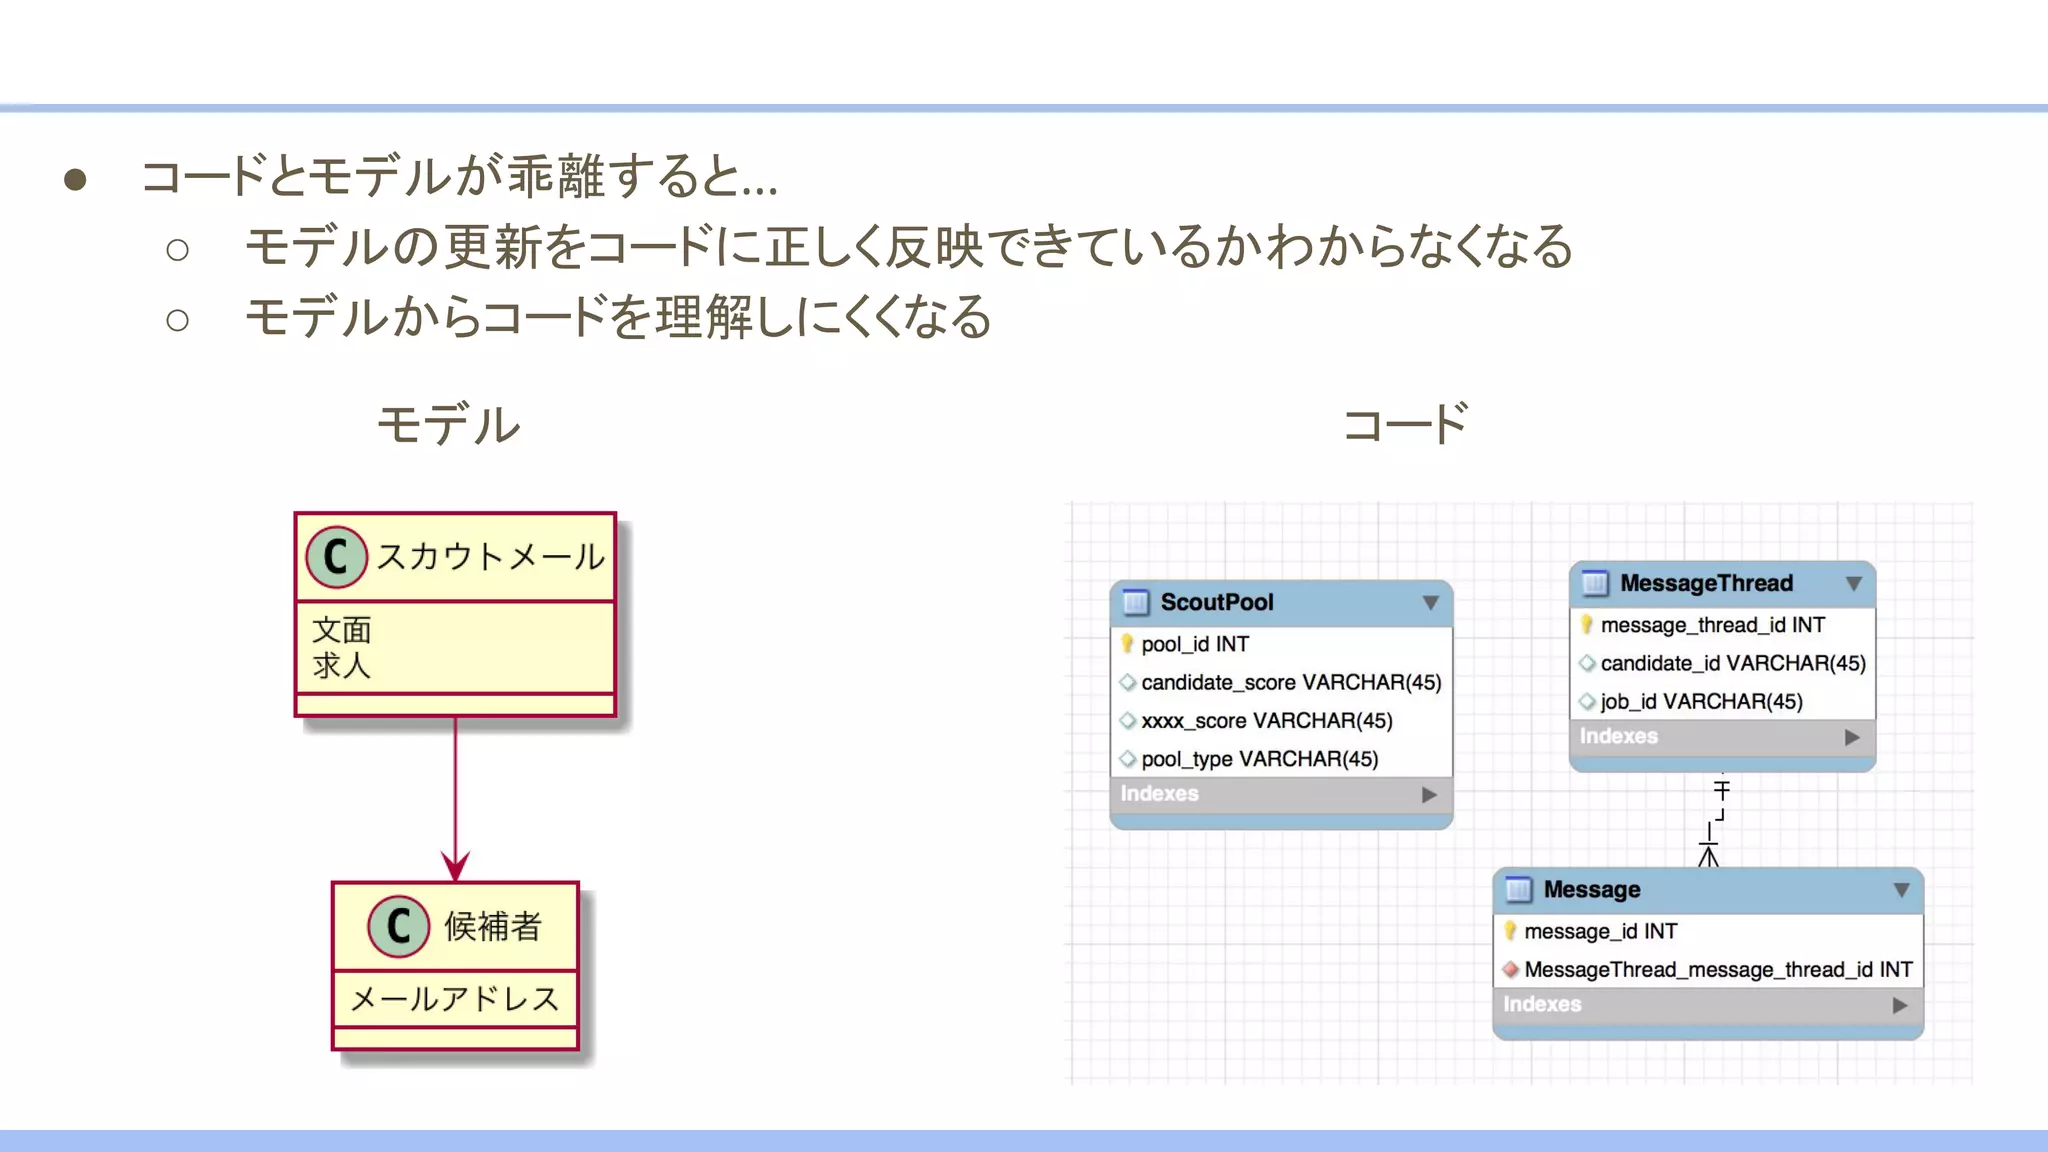Click the Message table icon
2048x1152 pixels.
pos(1518,889)
